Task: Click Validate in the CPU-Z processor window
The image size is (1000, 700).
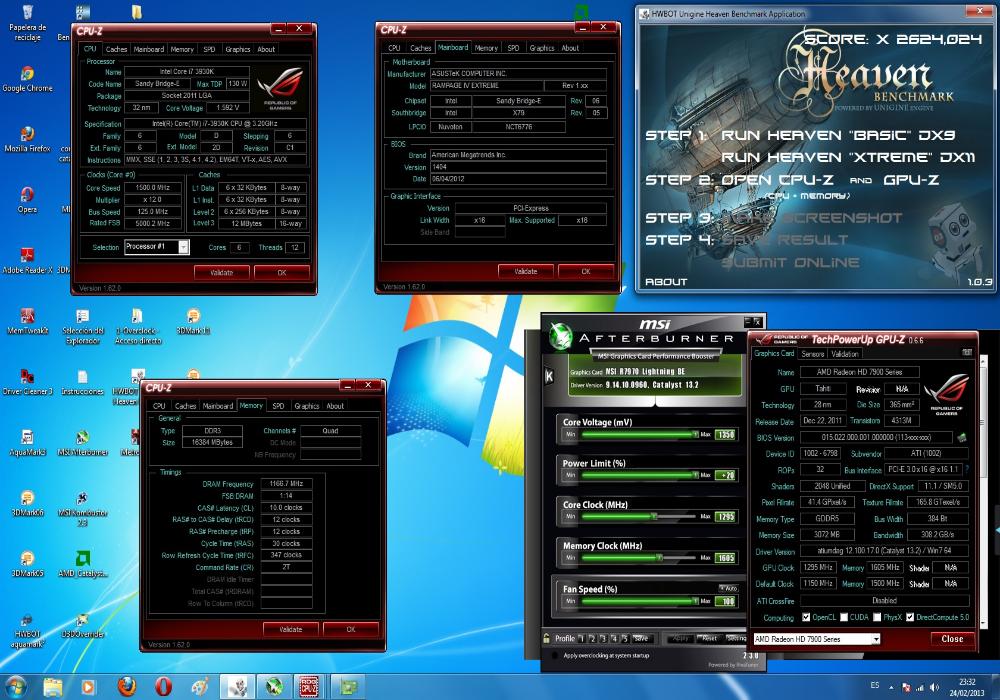Action: [222, 272]
